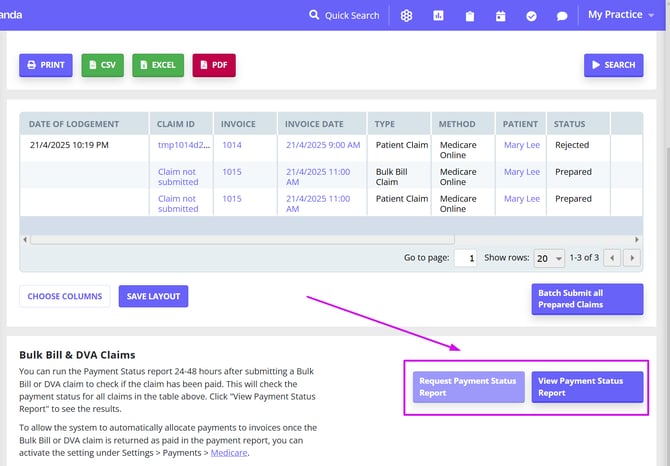The height and width of the screenshot is (466, 670).
Task: Click the checkmark tasks icon
Action: (531, 16)
